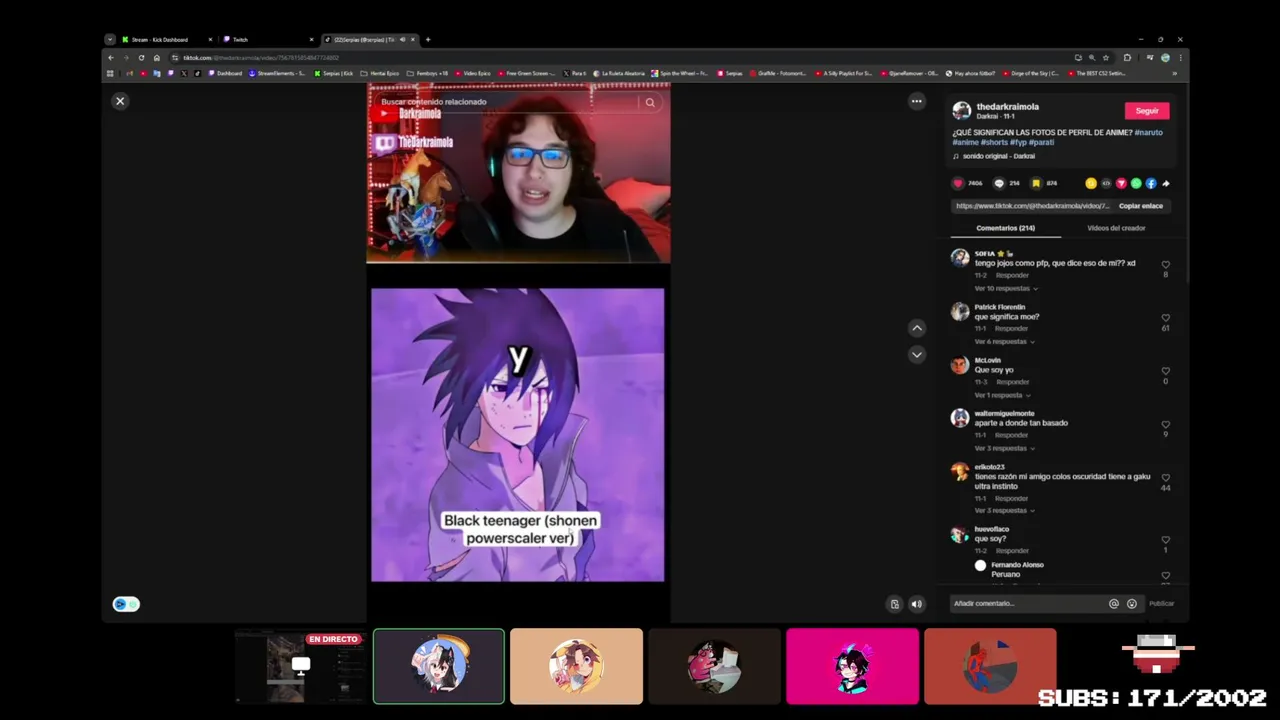Like erikoto23's comment heart
This screenshot has height=720, width=1280.
coord(1165,478)
